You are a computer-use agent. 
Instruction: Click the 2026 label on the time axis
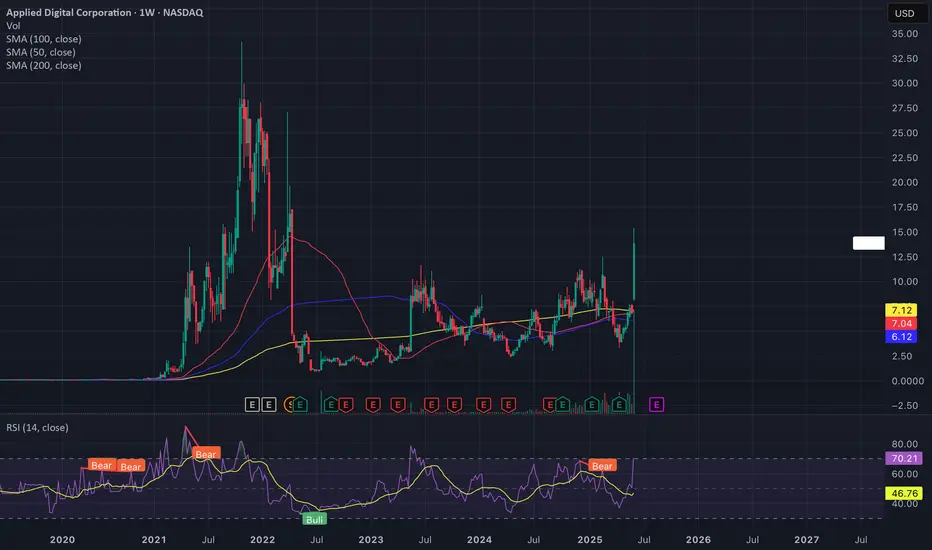click(698, 540)
